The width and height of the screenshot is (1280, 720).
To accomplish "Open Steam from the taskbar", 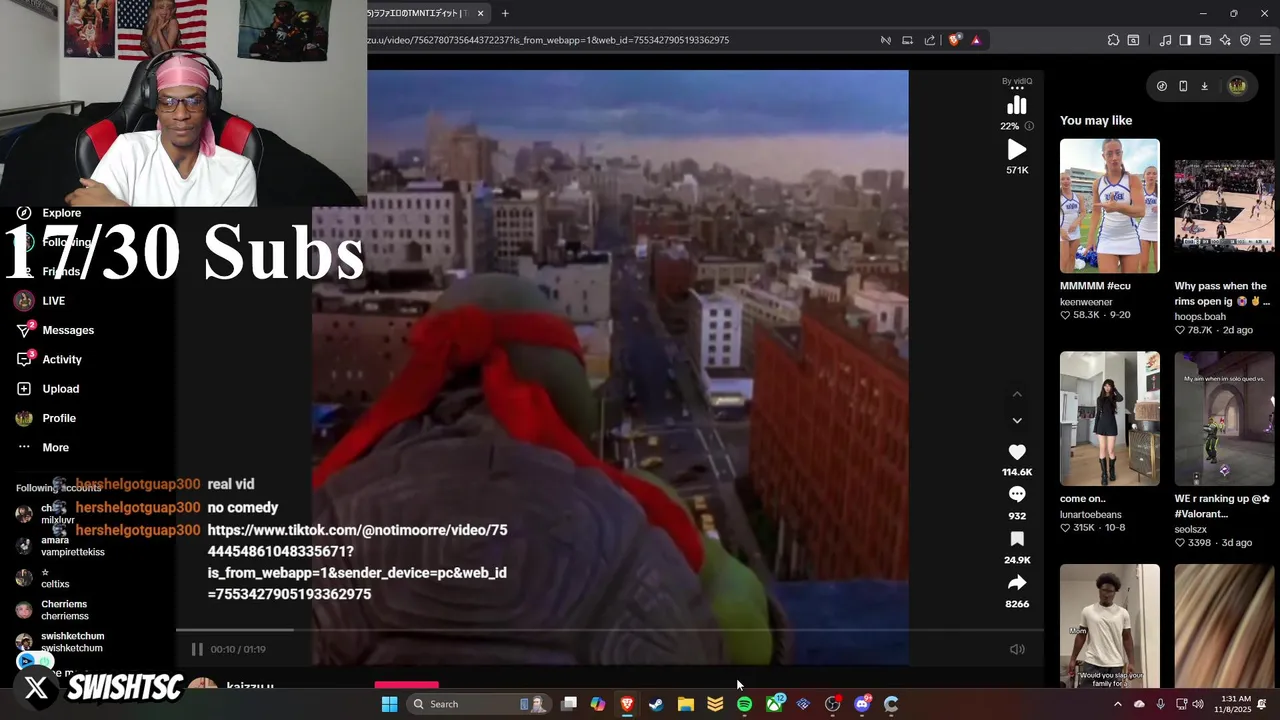I will pos(656,704).
